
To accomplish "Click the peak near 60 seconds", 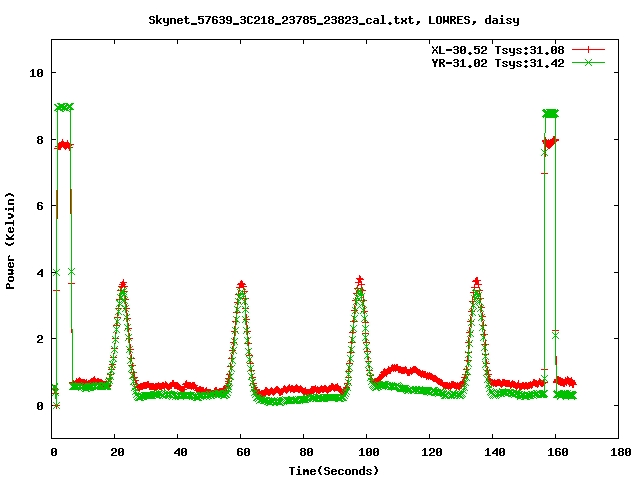I will [x=241, y=285].
